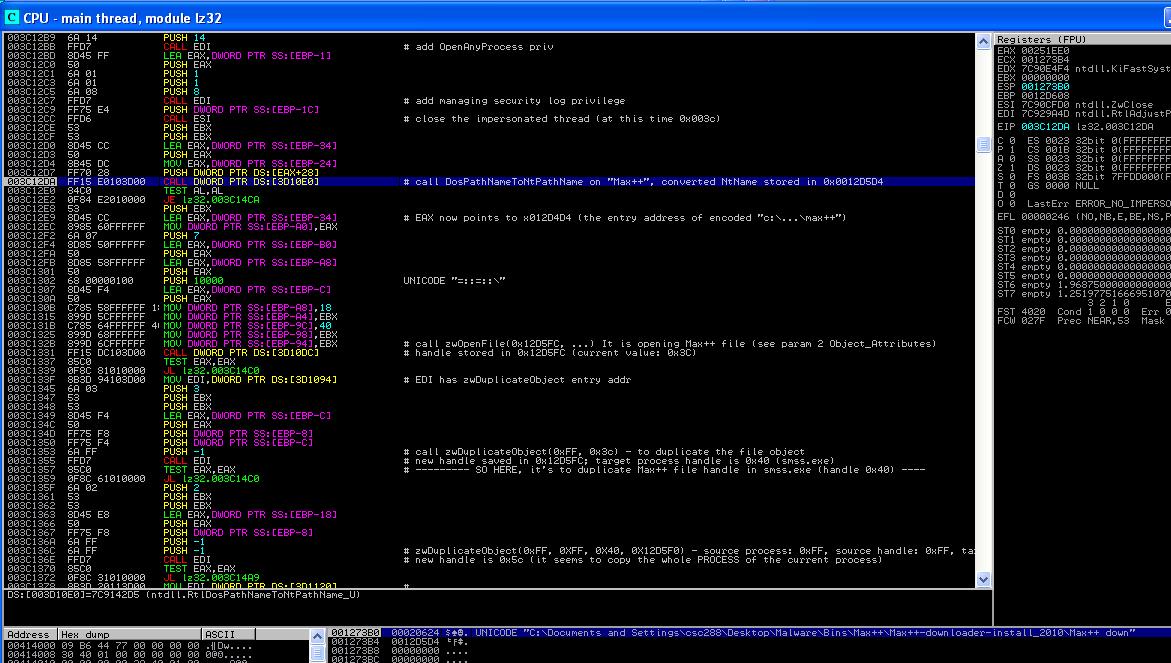The height and width of the screenshot is (663, 1171).
Task: Click the DosPathNameToNtPathName comment
Action: (643, 181)
